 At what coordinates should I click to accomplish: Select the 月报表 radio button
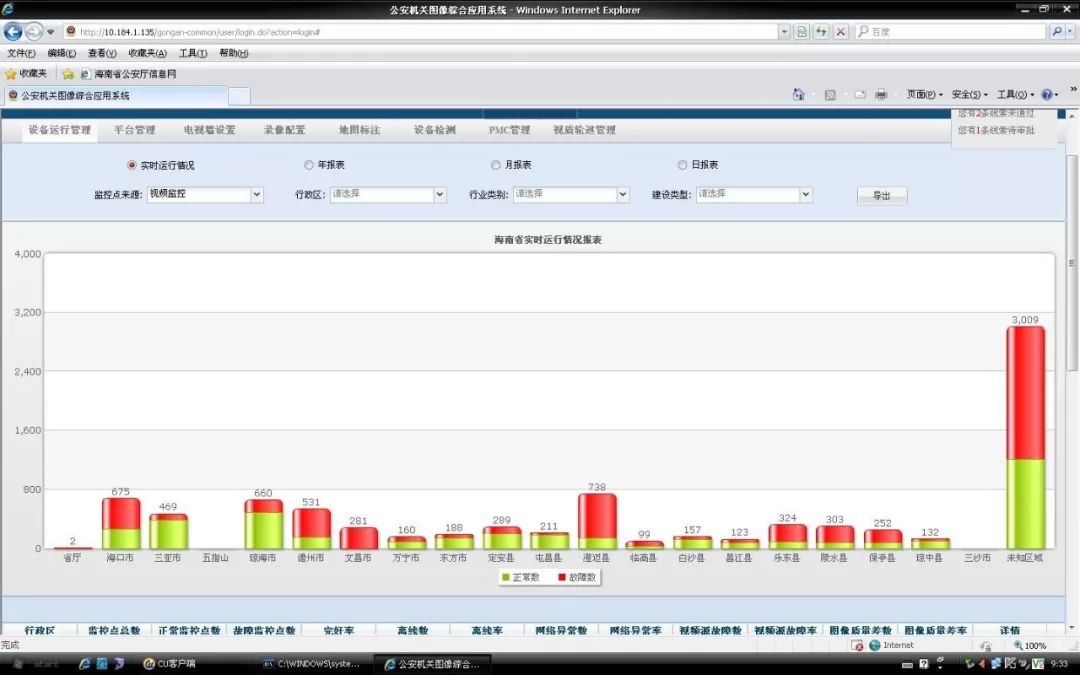click(x=495, y=165)
